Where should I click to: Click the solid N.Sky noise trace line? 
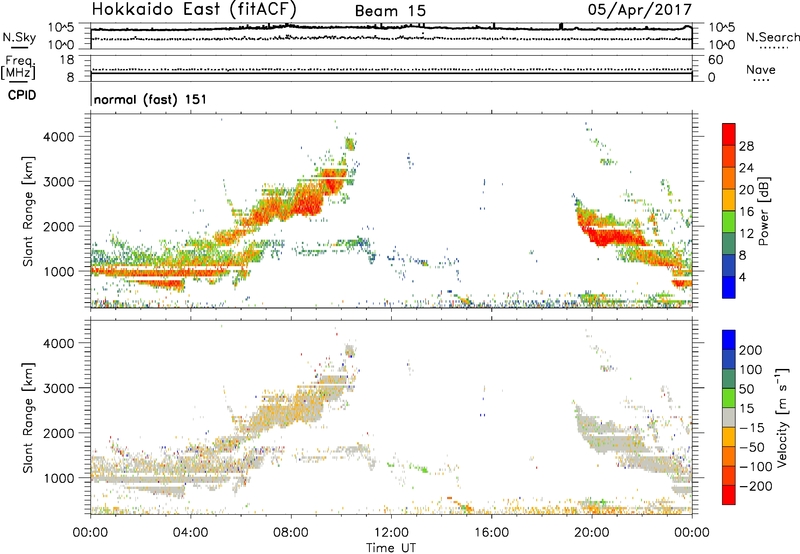[x=391, y=28]
